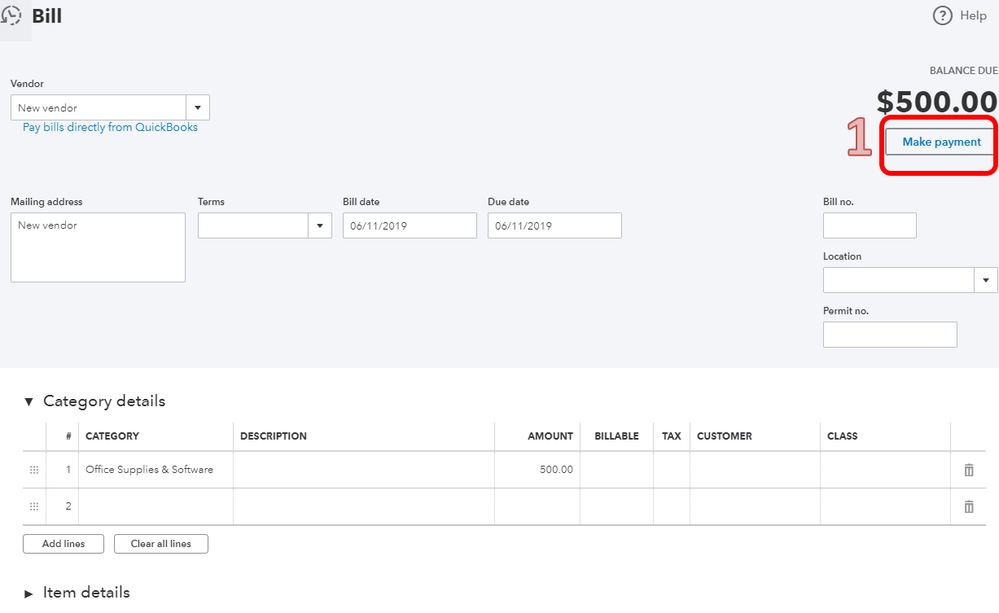Click the DESCRIPTION column header
999x613 pixels.
coord(273,436)
